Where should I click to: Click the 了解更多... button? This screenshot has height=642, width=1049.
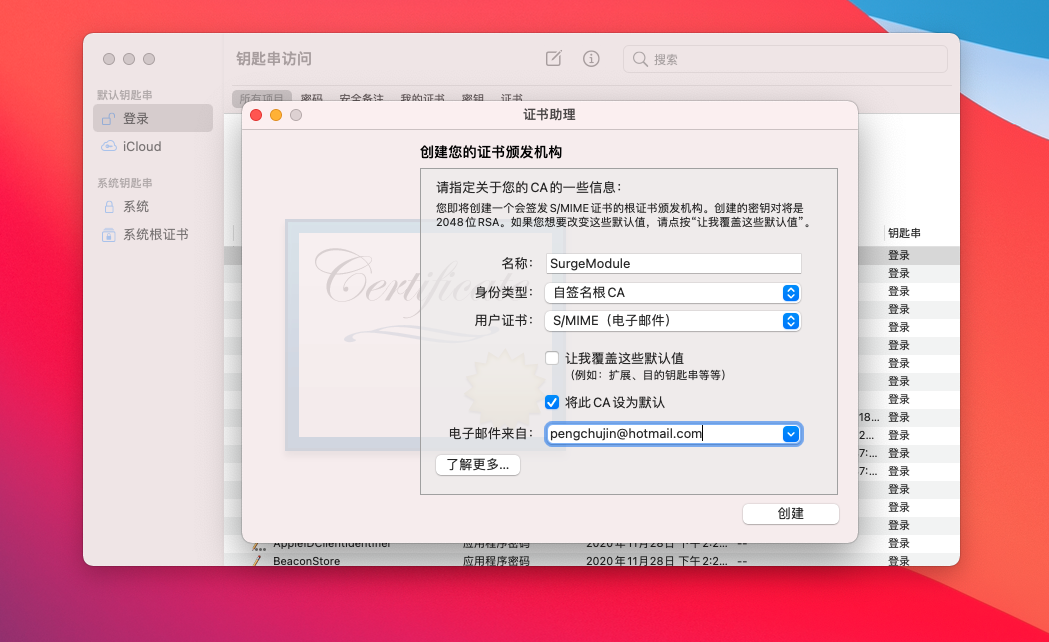pos(478,465)
